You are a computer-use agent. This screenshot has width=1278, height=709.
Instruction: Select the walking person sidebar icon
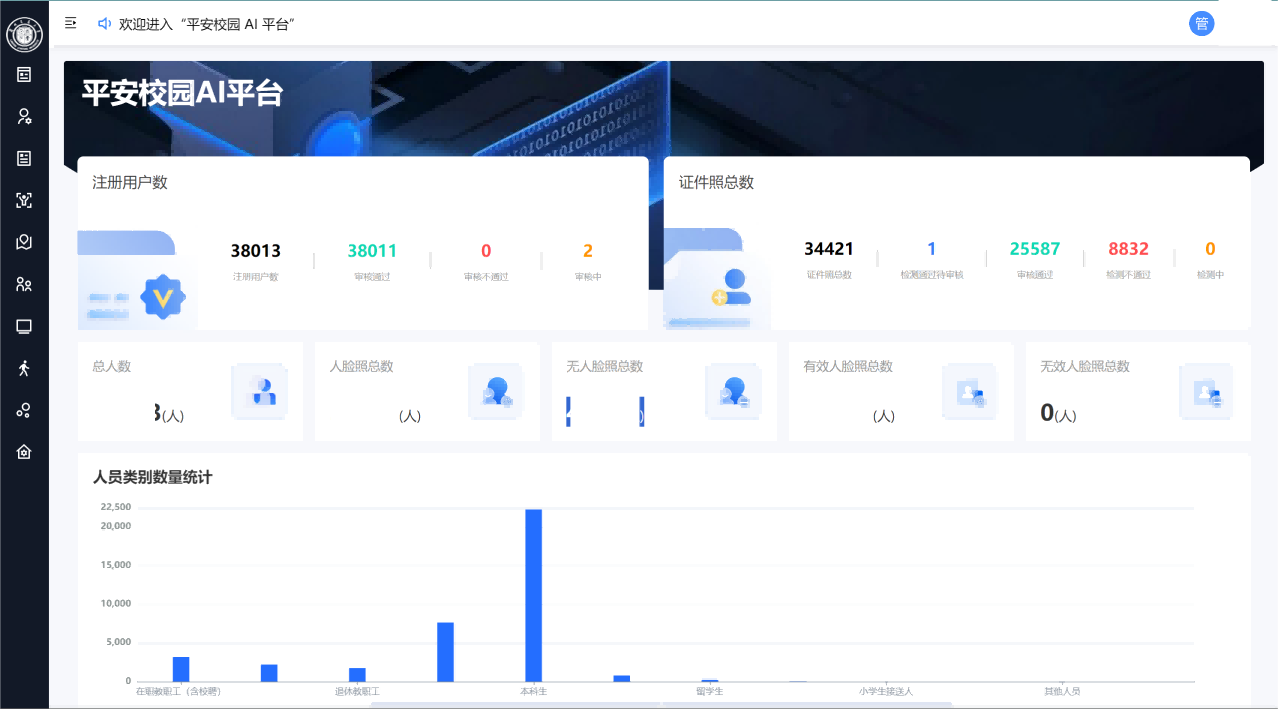tap(24, 368)
